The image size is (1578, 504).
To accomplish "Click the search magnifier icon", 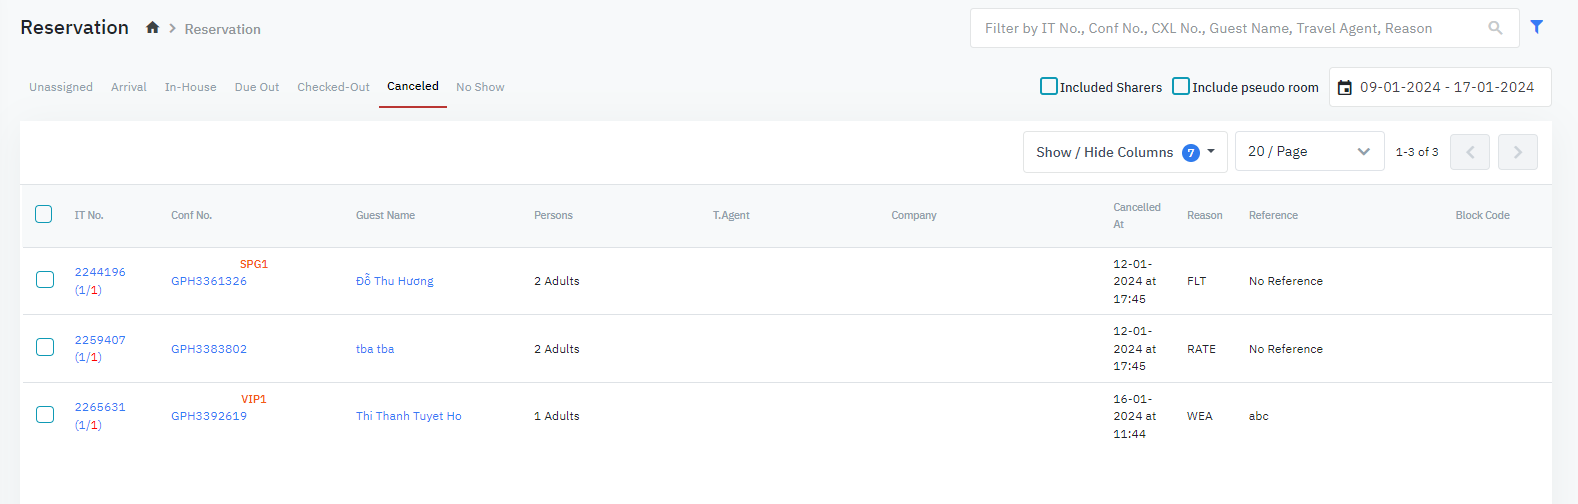I will pyautogui.click(x=1495, y=28).
